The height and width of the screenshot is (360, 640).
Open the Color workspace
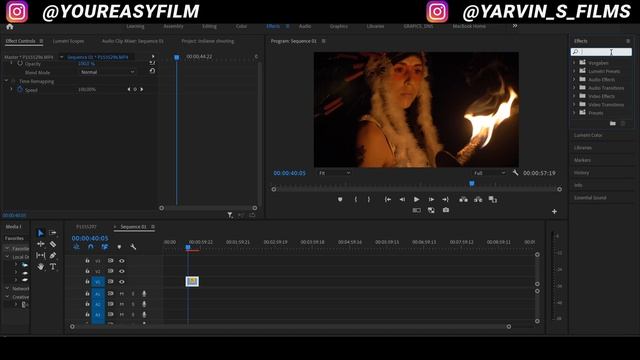(241, 26)
